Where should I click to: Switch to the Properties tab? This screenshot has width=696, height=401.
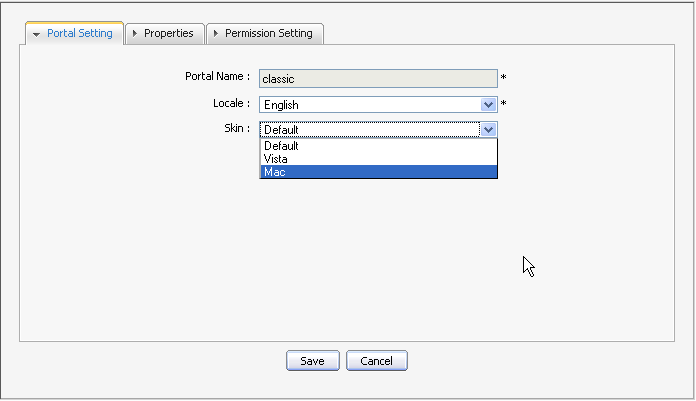pyautogui.click(x=165, y=33)
